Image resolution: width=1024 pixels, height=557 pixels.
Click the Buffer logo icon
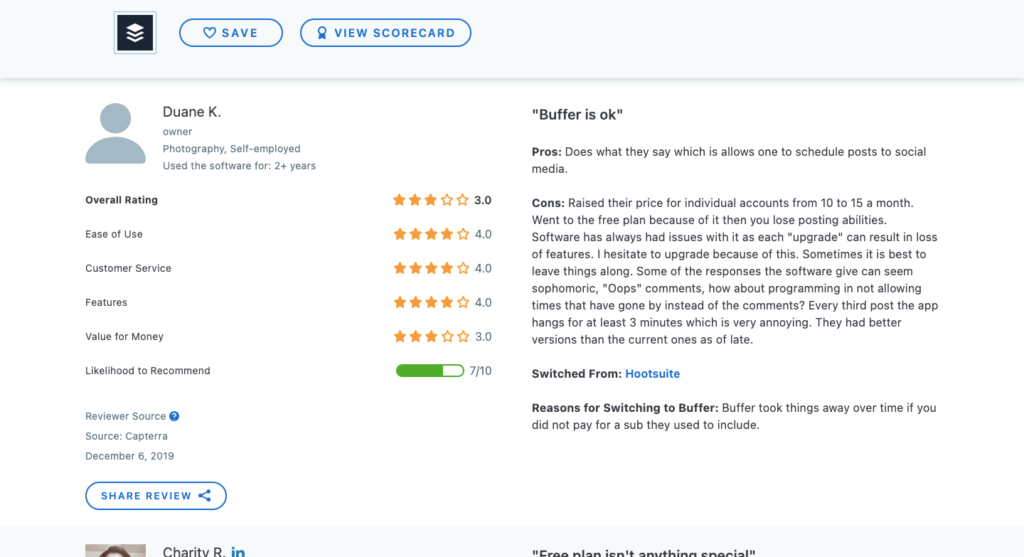click(135, 33)
